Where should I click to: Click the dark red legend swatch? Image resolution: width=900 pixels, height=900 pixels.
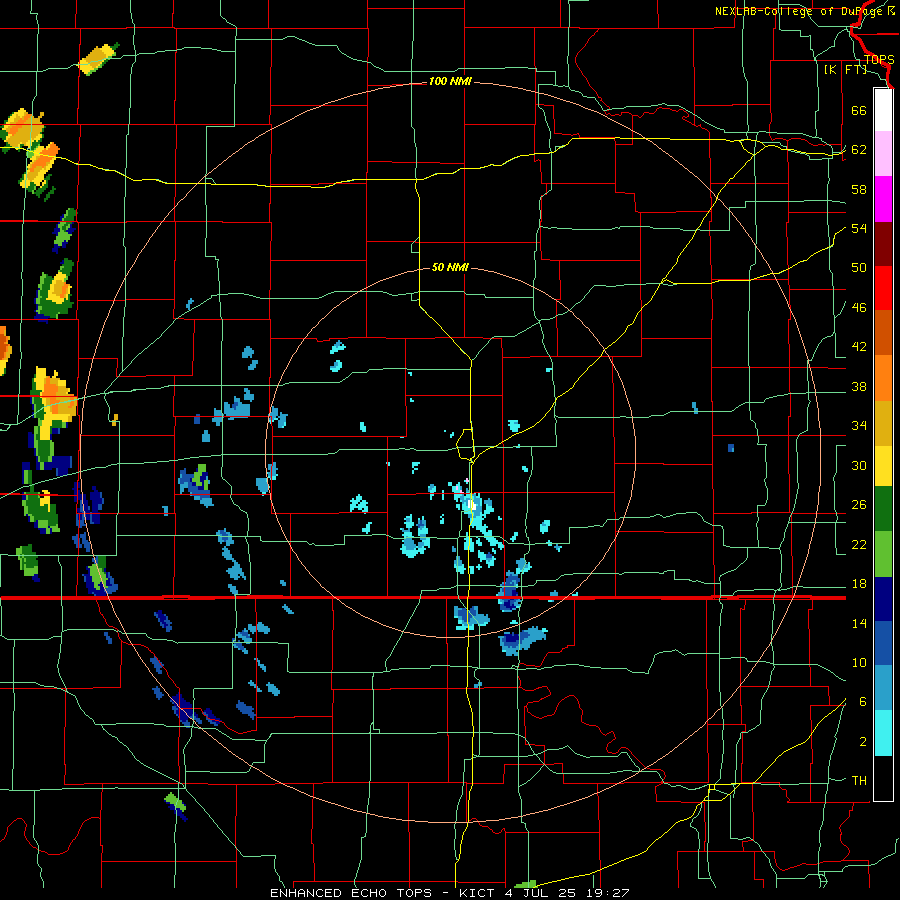point(883,244)
